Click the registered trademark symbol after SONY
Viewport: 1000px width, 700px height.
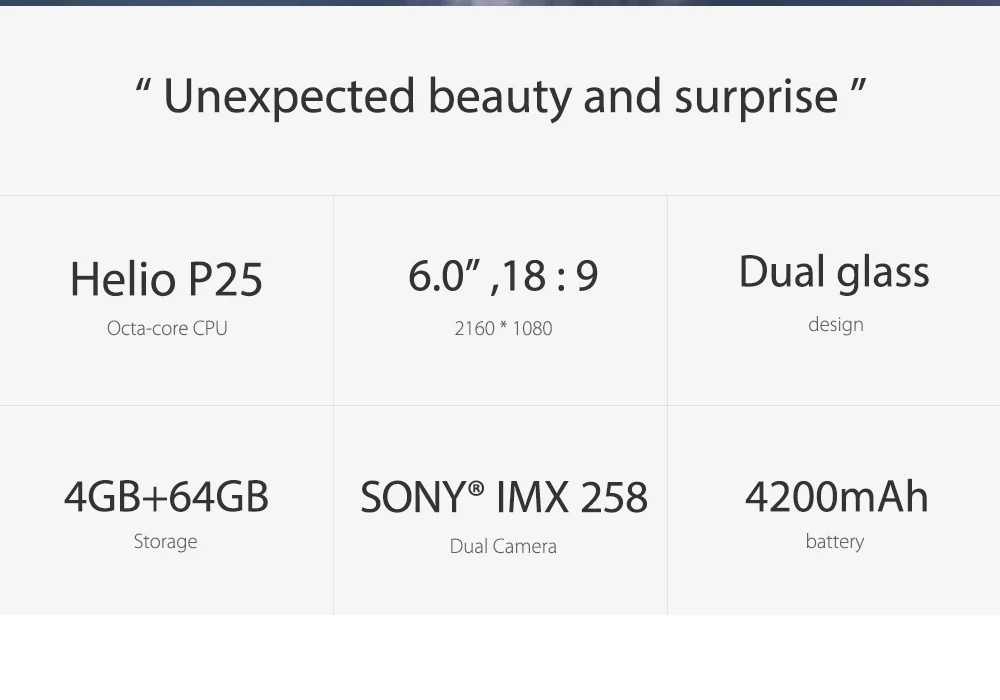point(476,488)
